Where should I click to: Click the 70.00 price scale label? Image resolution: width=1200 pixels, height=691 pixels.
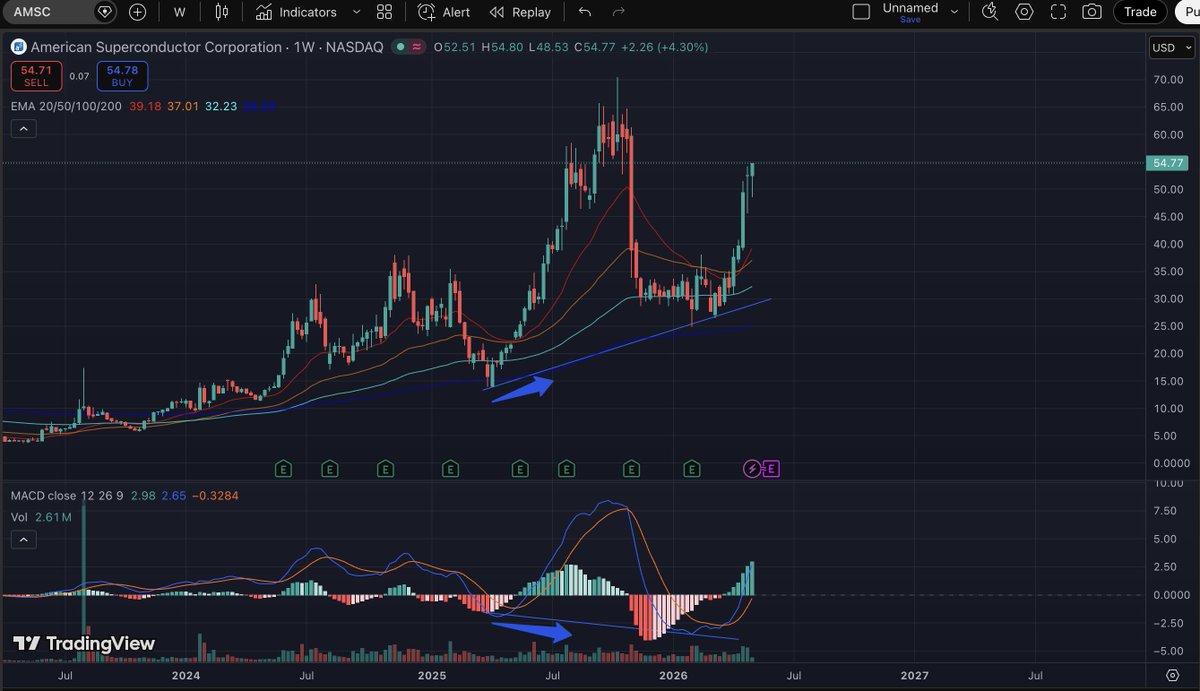tap(1167, 79)
